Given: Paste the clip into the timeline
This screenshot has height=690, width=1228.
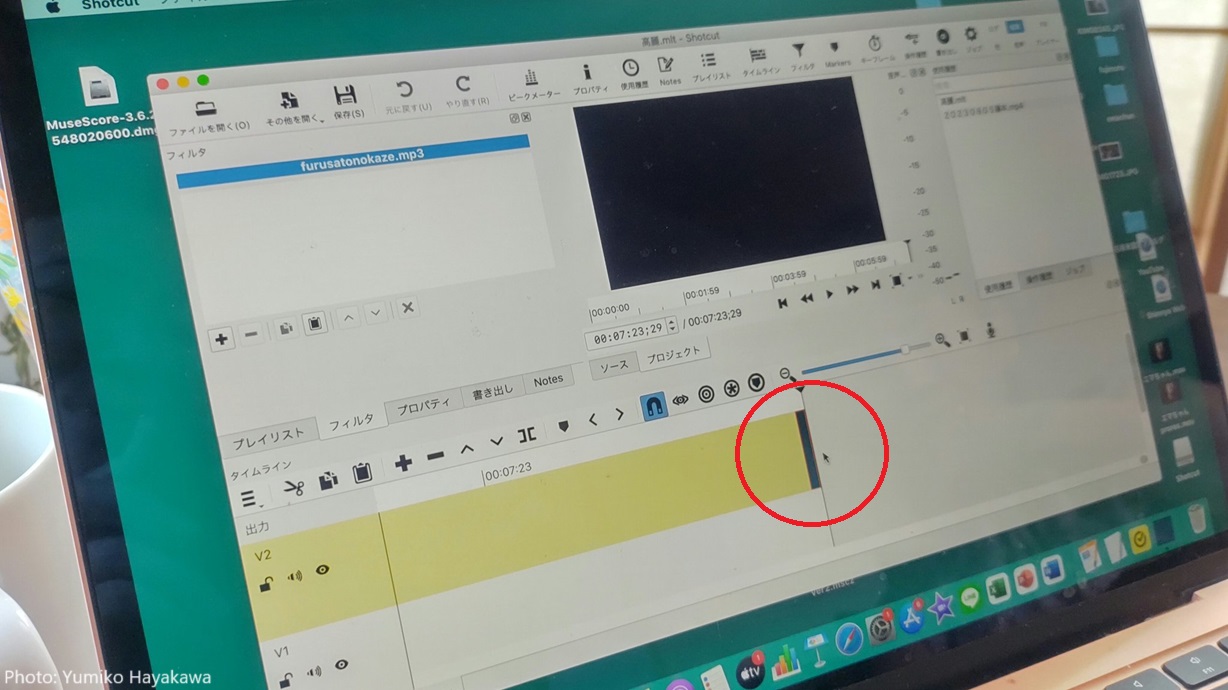Looking at the screenshot, I should 362,473.
